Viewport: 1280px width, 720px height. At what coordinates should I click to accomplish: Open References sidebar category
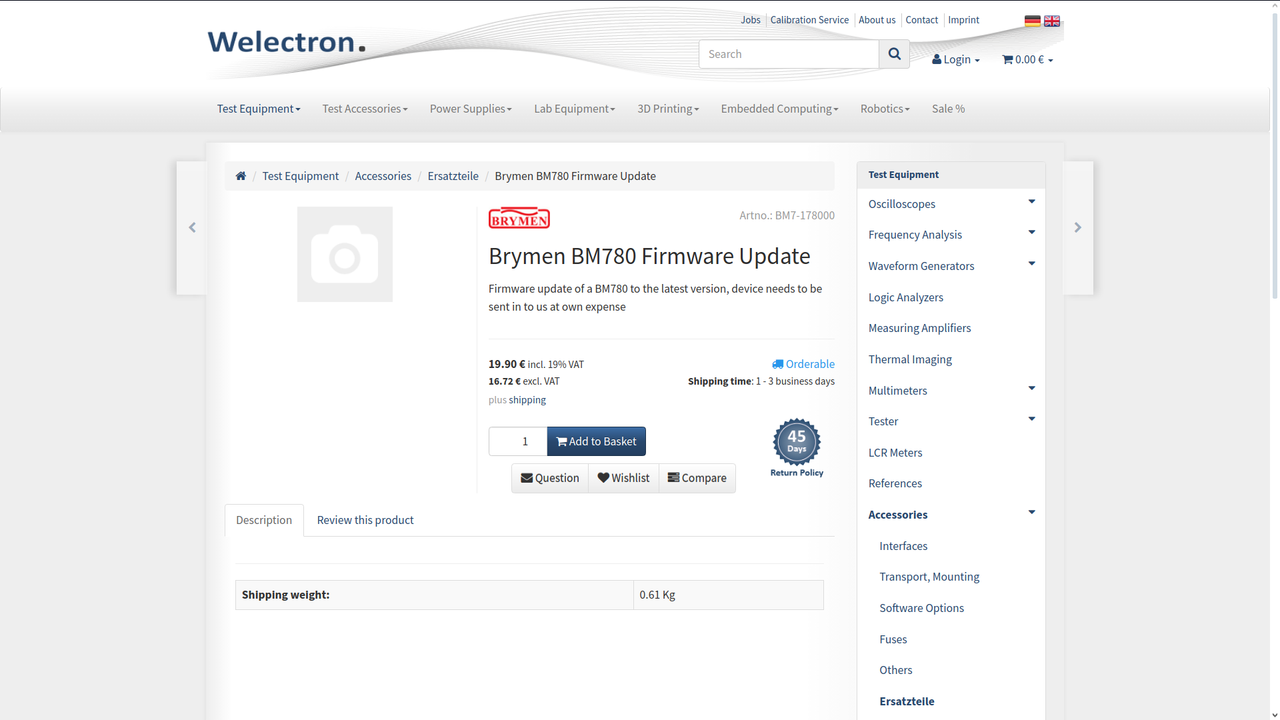895,483
